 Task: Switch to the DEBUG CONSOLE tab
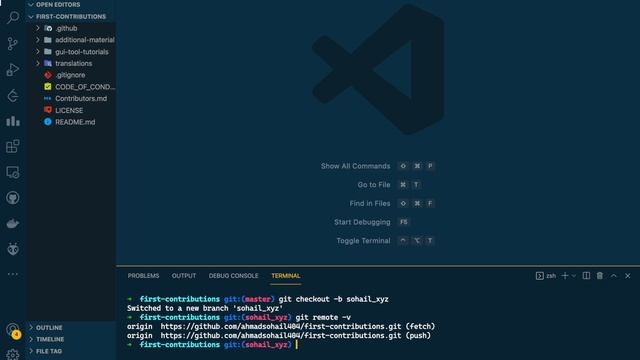point(233,276)
